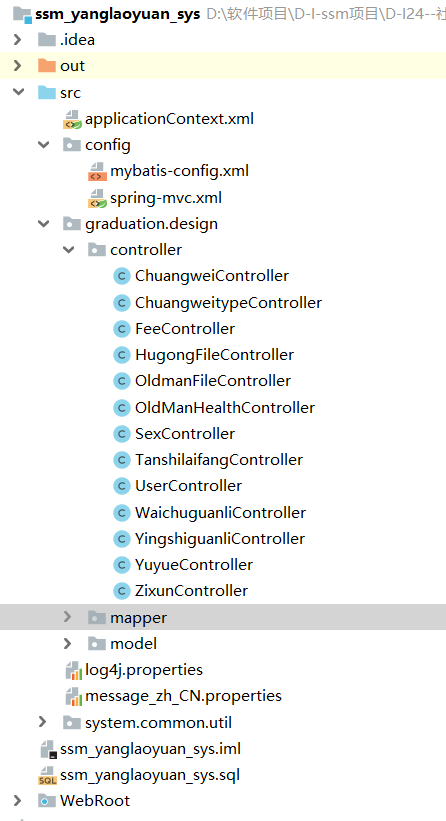Click the WebRoot web folder icon
Screen dimensions: 446x821
click(47, 801)
